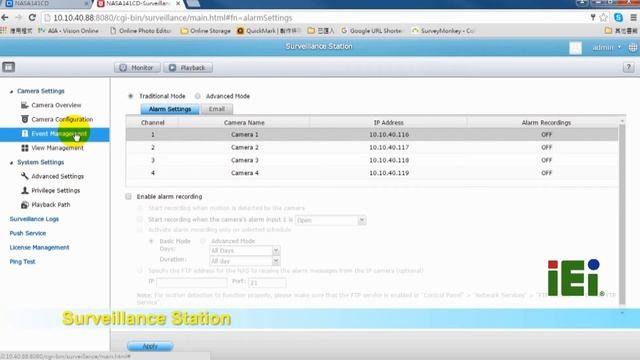Reload the page
Image resolution: width=640 pixels, height=360 pixels.
click(x=32, y=18)
